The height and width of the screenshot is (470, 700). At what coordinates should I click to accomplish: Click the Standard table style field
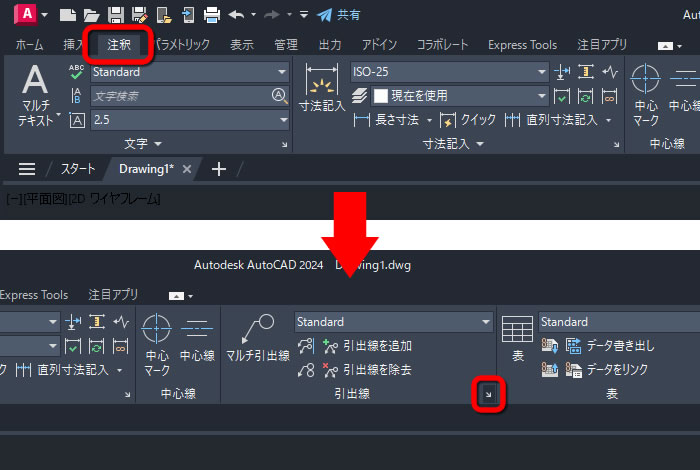coord(619,322)
